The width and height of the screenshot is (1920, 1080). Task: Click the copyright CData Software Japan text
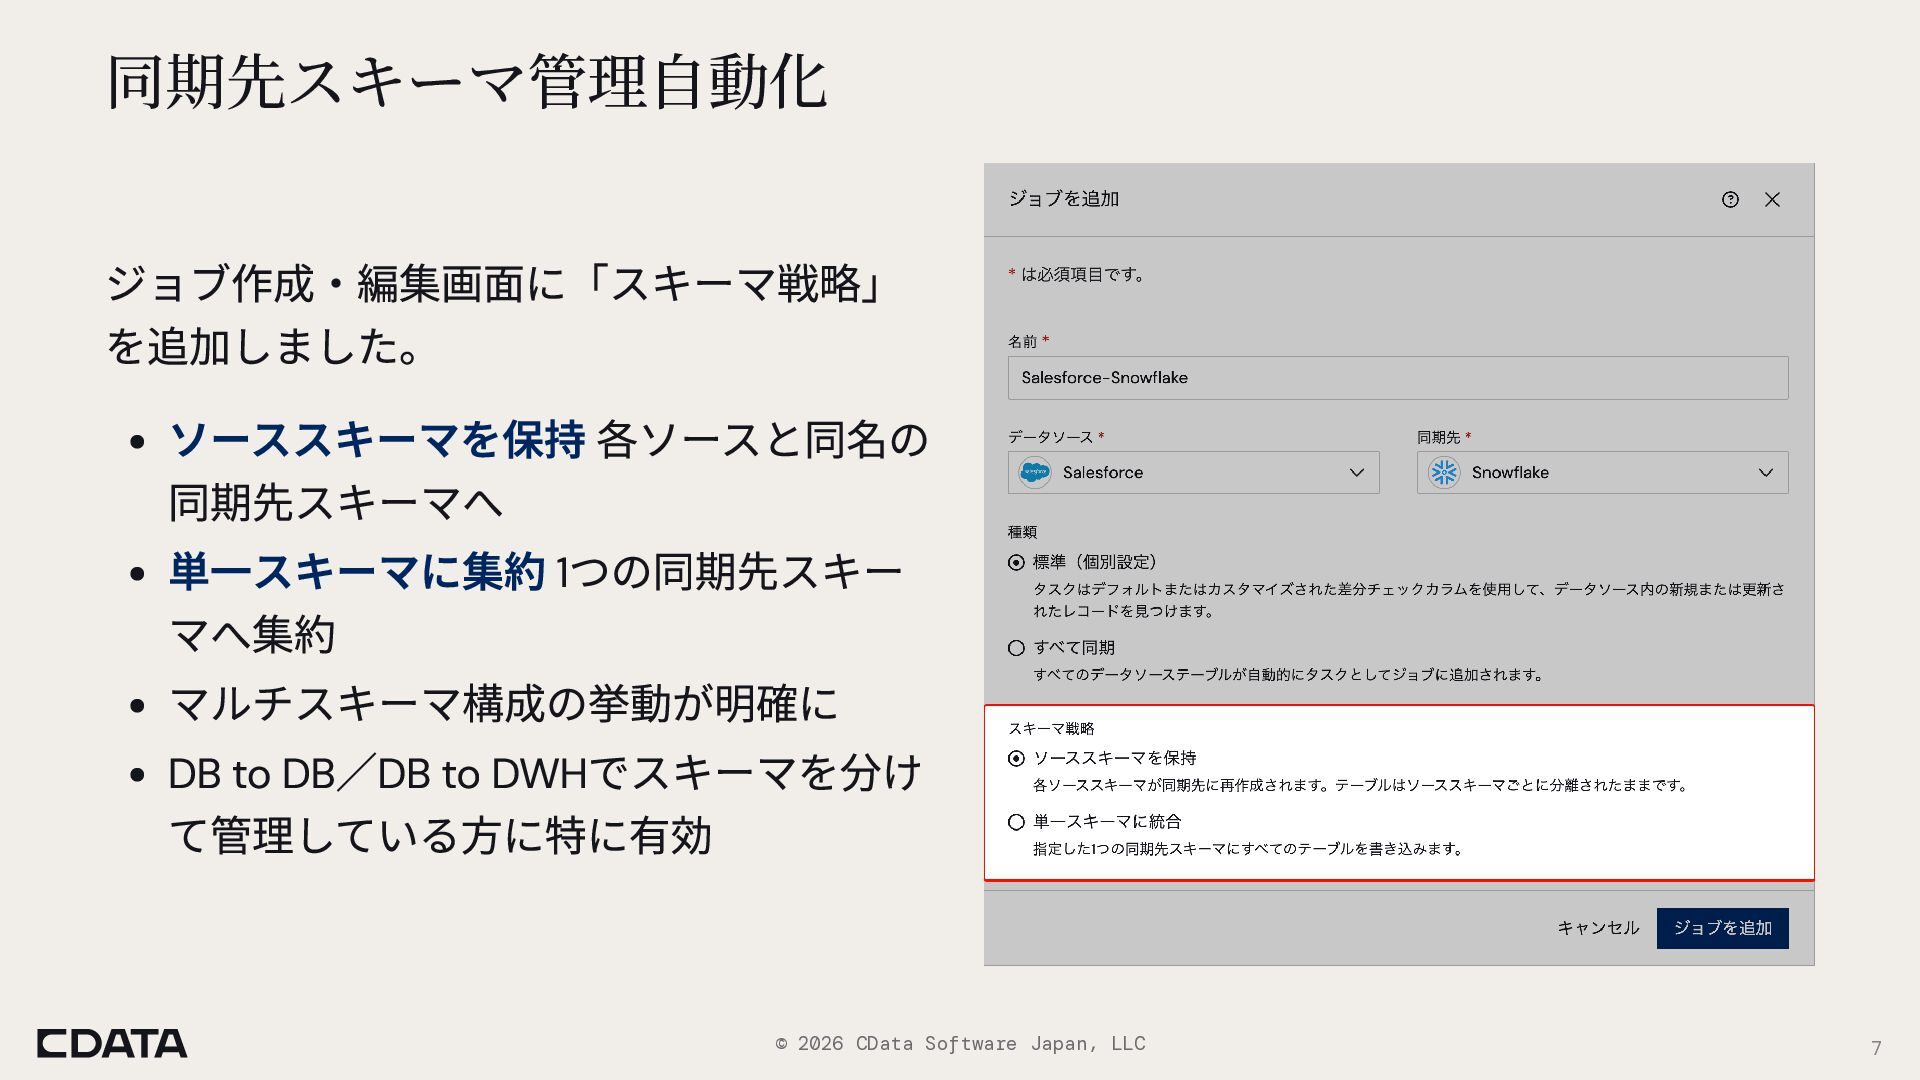tap(960, 1043)
